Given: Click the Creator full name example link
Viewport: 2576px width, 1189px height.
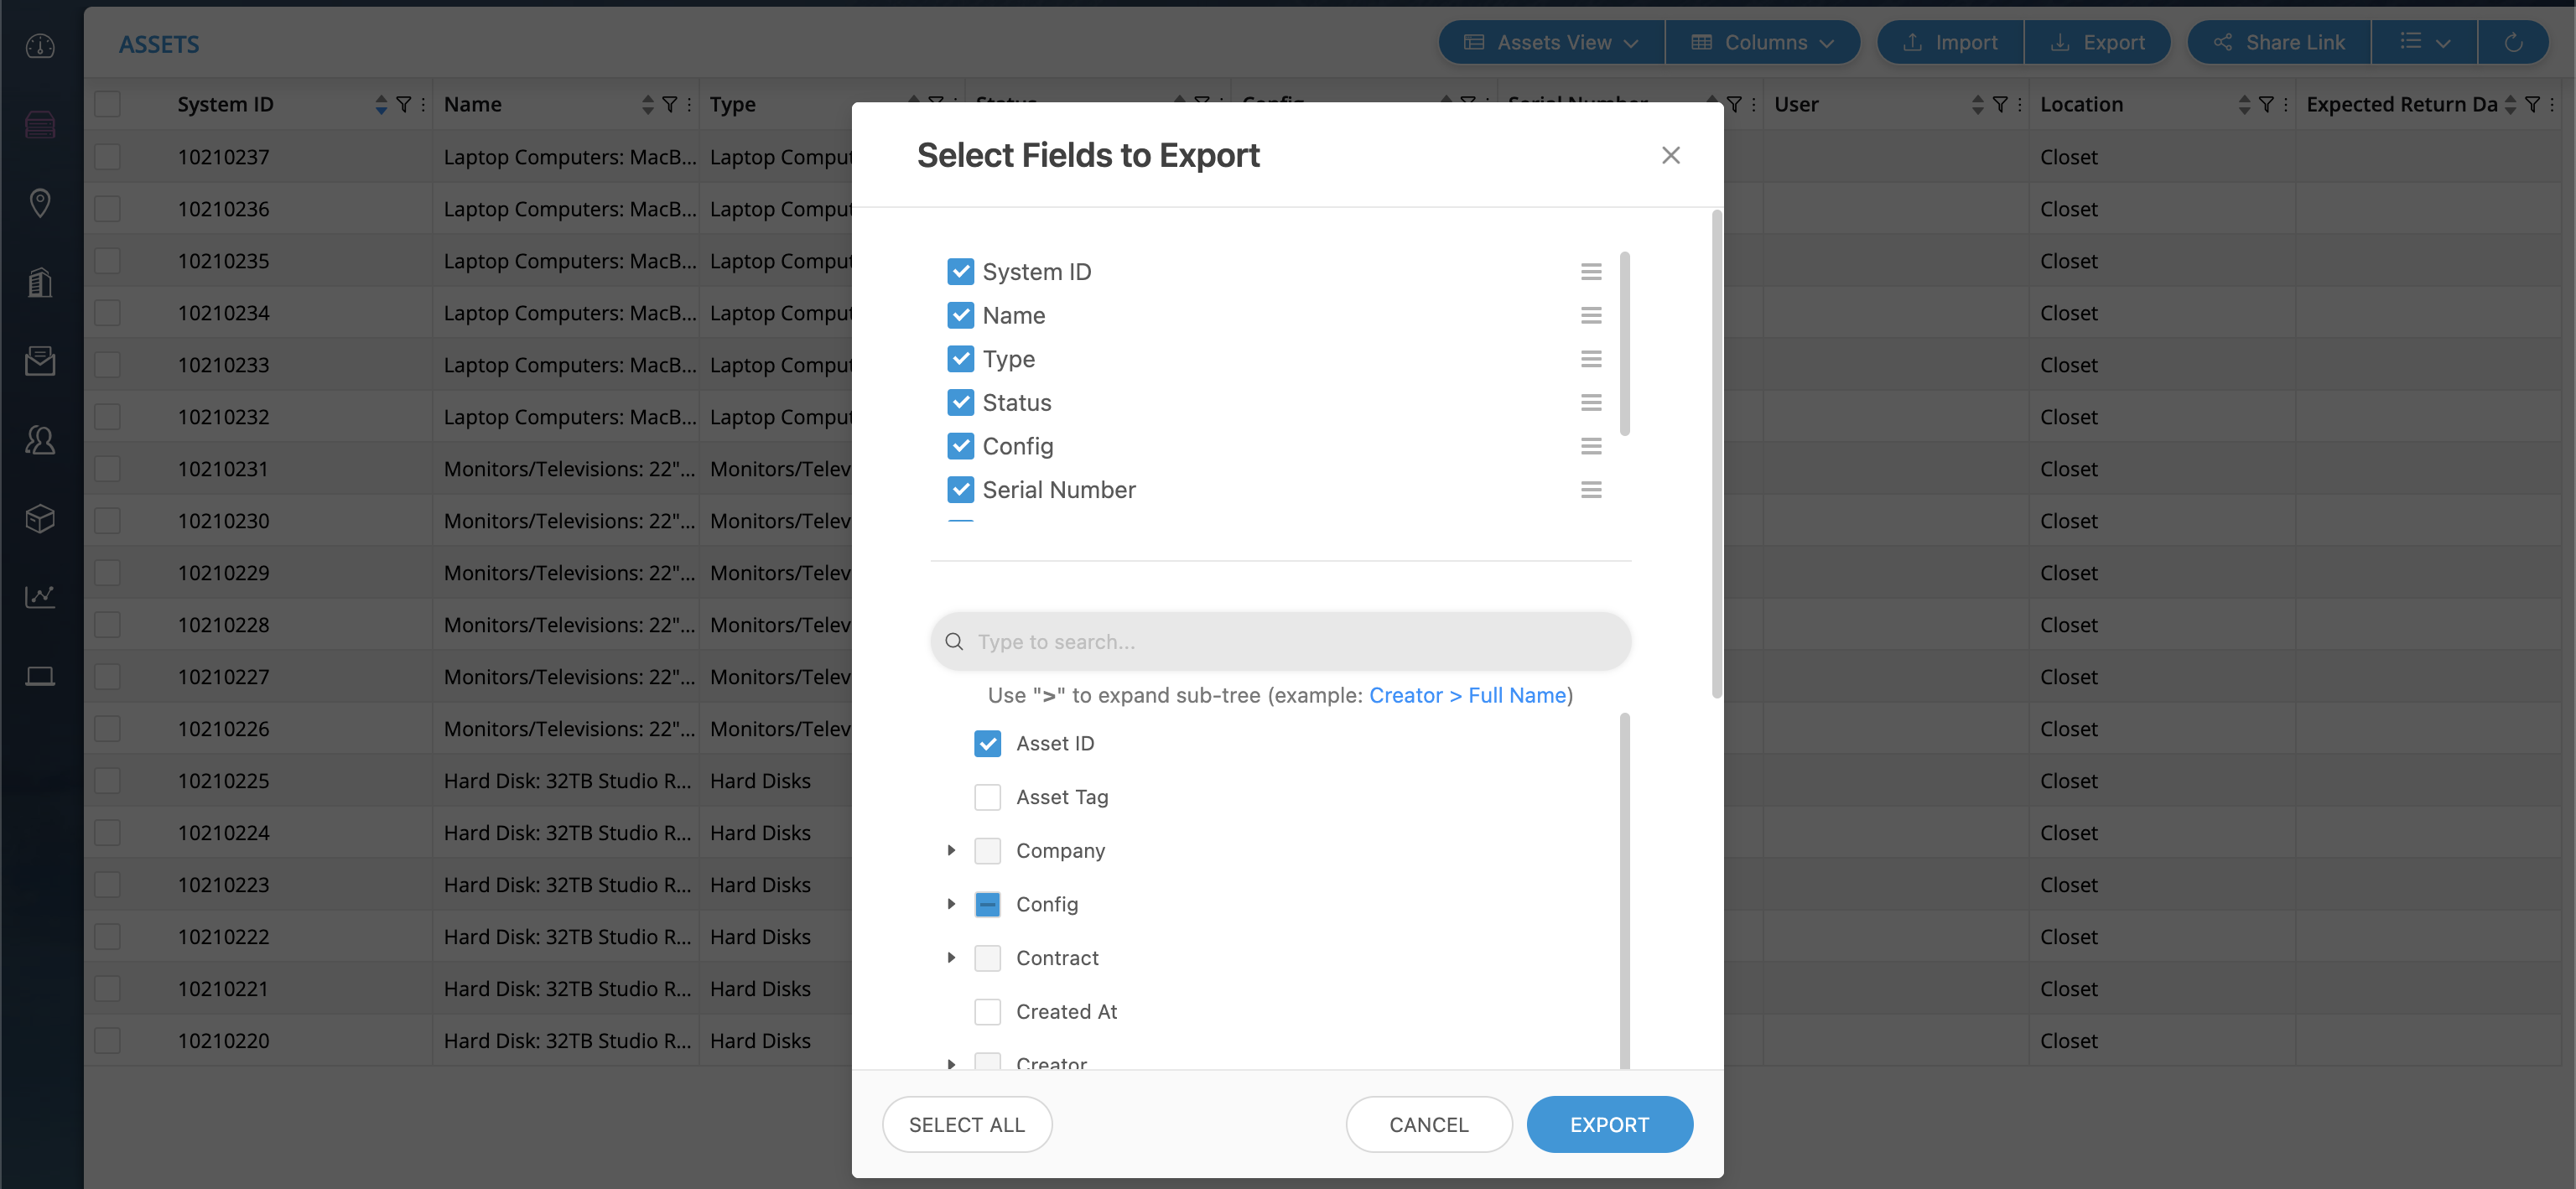Looking at the screenshot, I should coord(1469,695).
